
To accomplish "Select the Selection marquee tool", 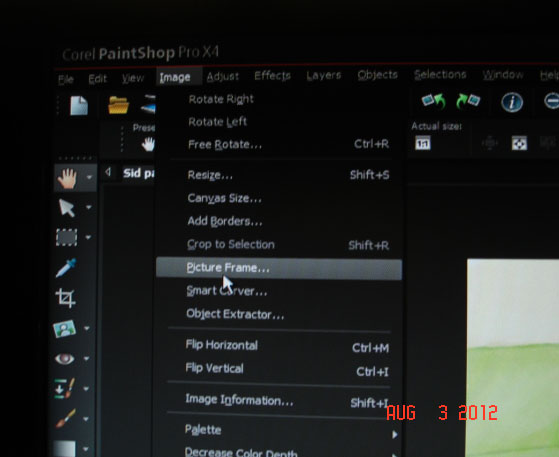I will (67, 237).
